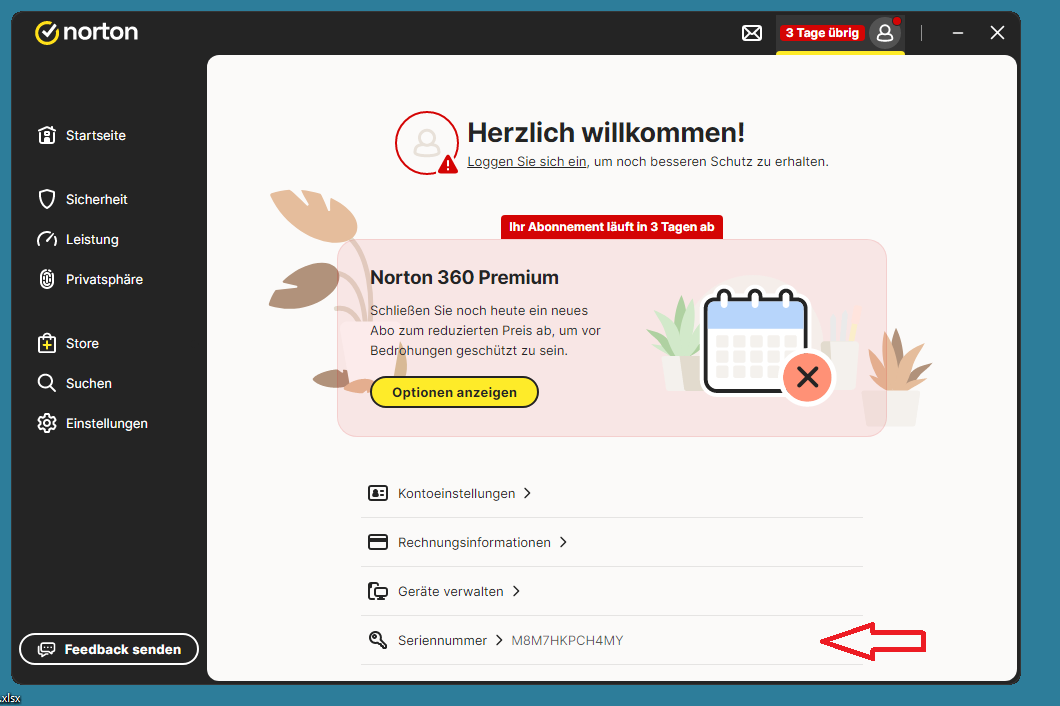Image resolution: width=1060 pixels, height=706 pixels.
Task: Open the Sicherheit shield icon
Action: point(47,199)
